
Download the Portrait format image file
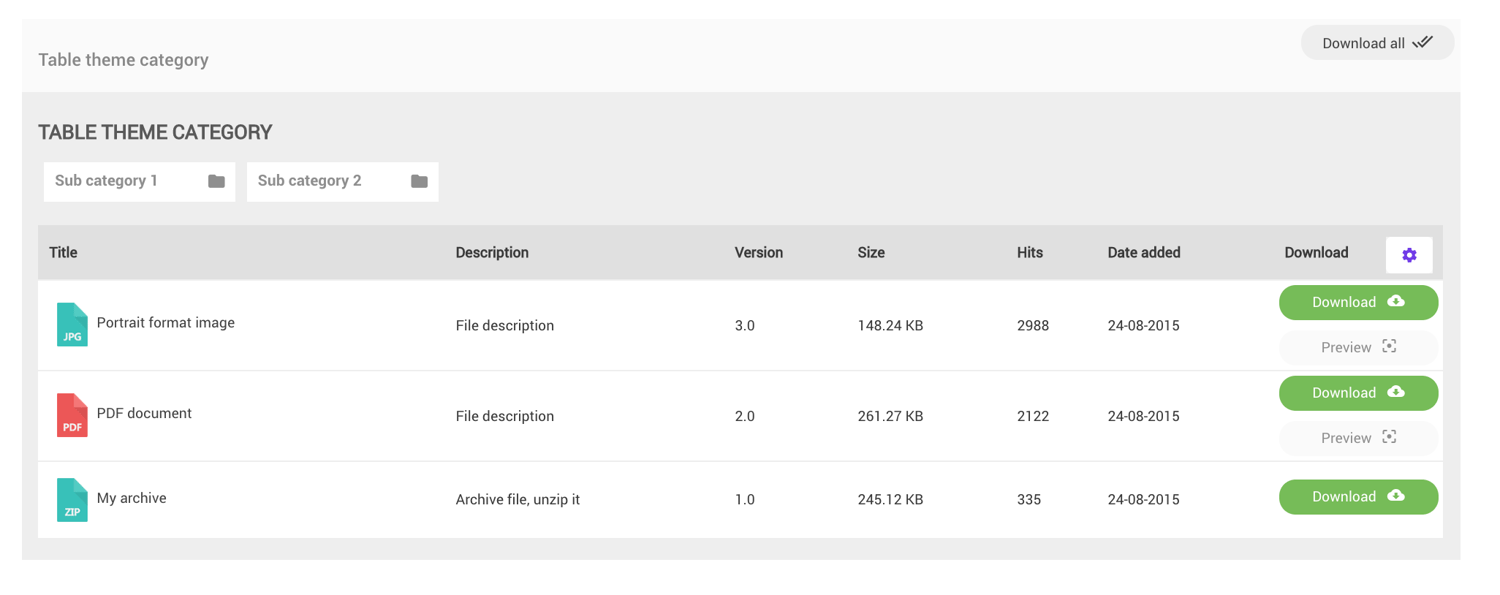pos(1358,302)
